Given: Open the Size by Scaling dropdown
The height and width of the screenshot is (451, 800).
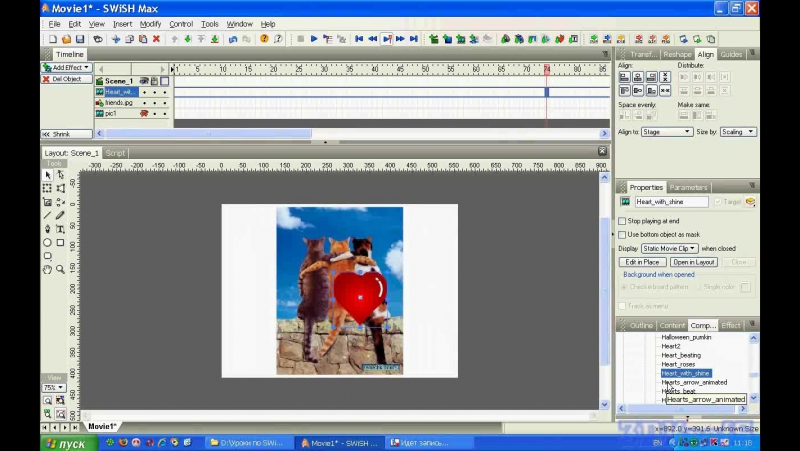Looking at the screenshot, I should 738,132.
